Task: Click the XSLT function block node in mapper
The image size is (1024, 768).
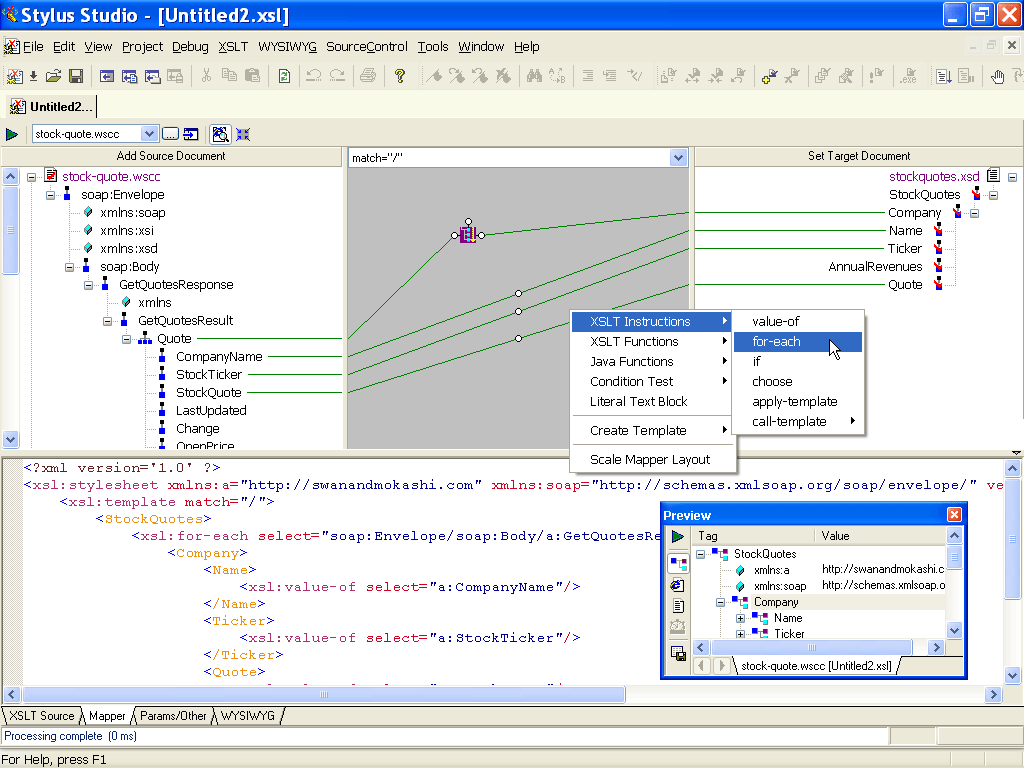Action: coord(467,235)
